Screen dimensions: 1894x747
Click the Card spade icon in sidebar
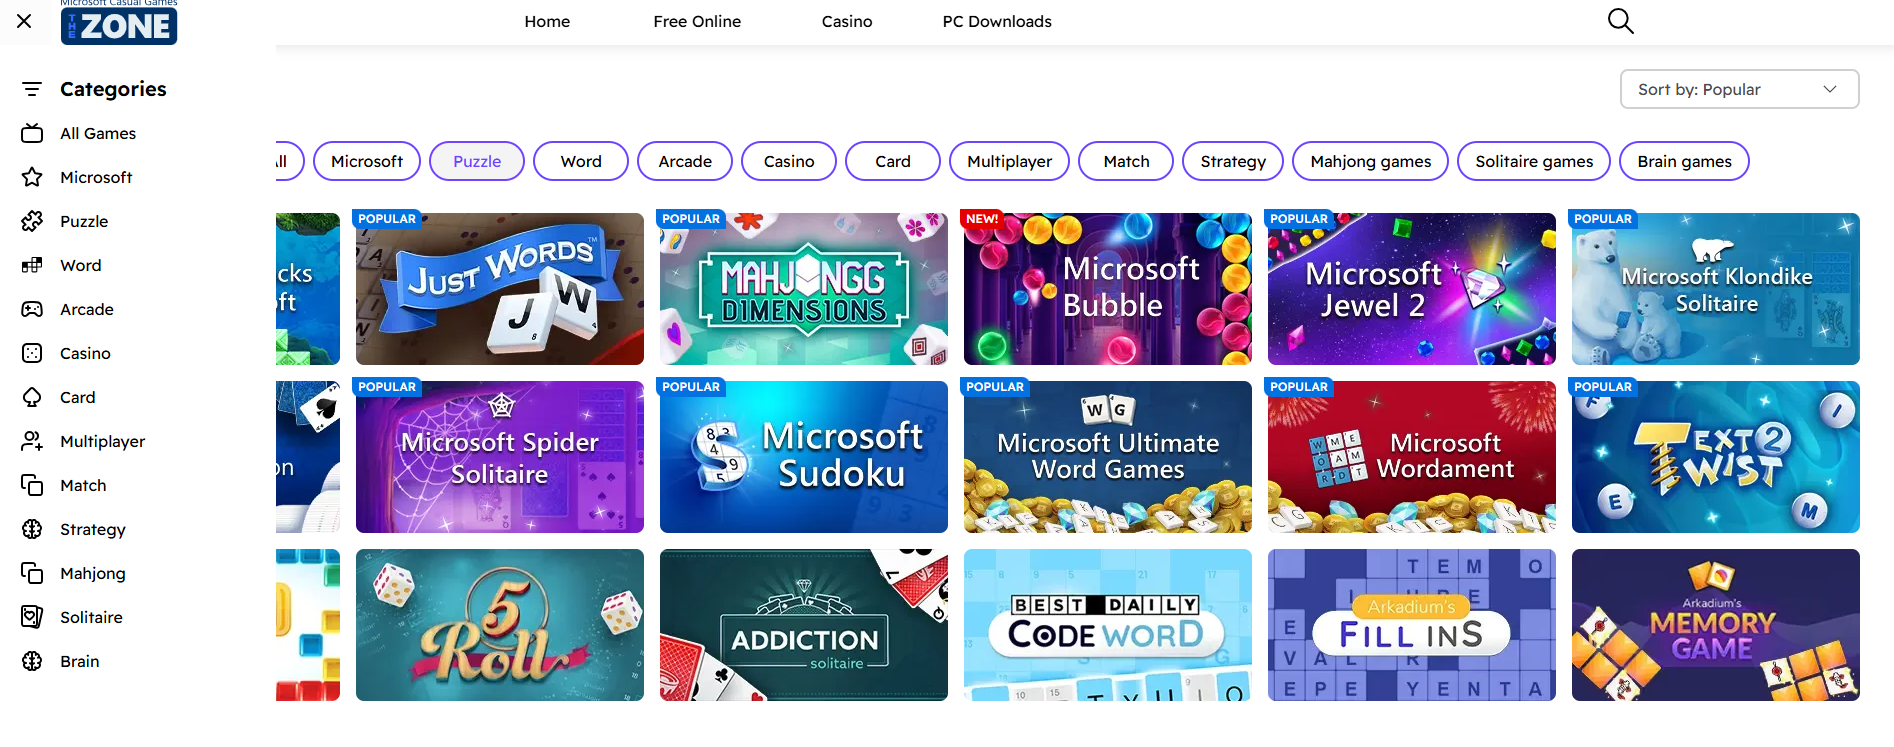click(x=32, y=397)
